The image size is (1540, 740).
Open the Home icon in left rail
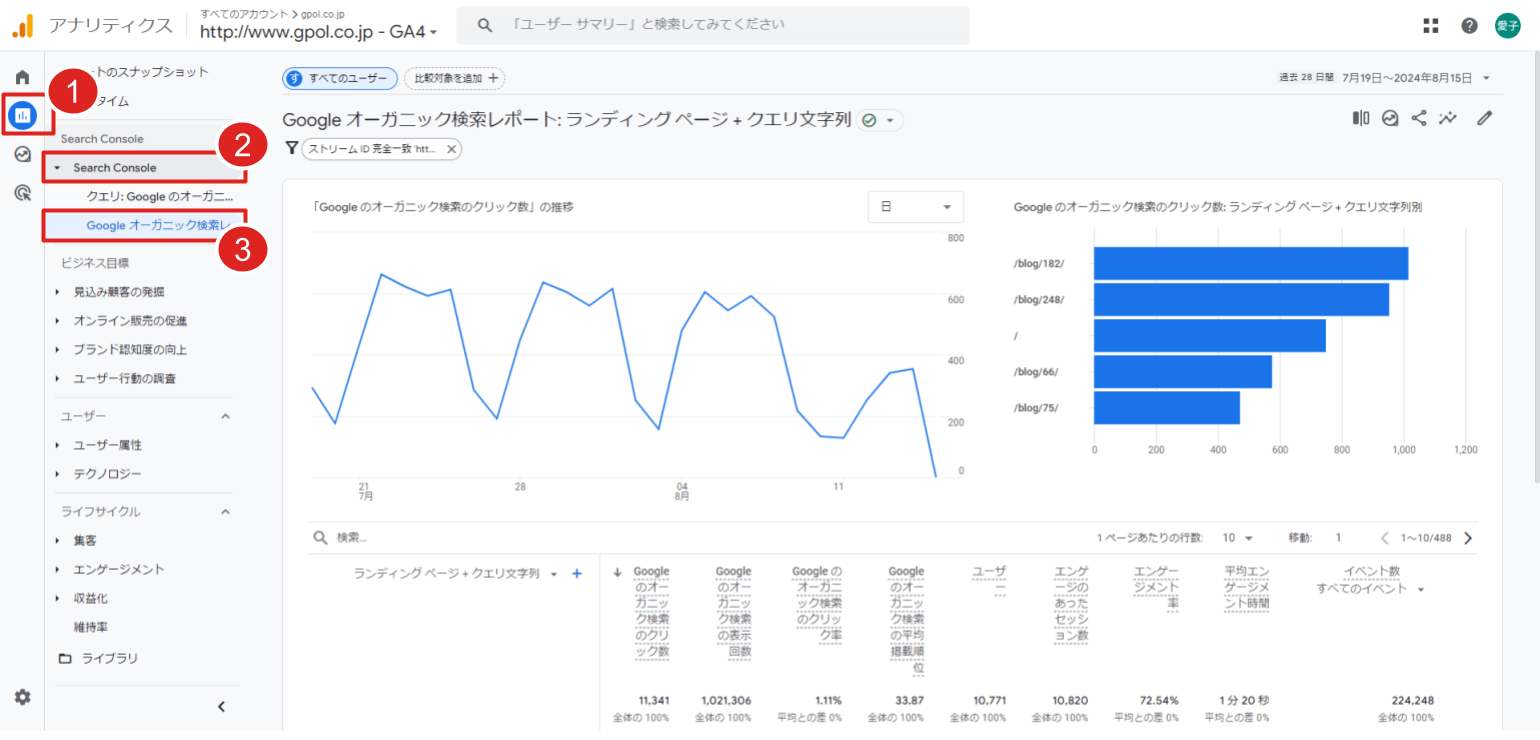pyautogui.click(x=22, y=77)
